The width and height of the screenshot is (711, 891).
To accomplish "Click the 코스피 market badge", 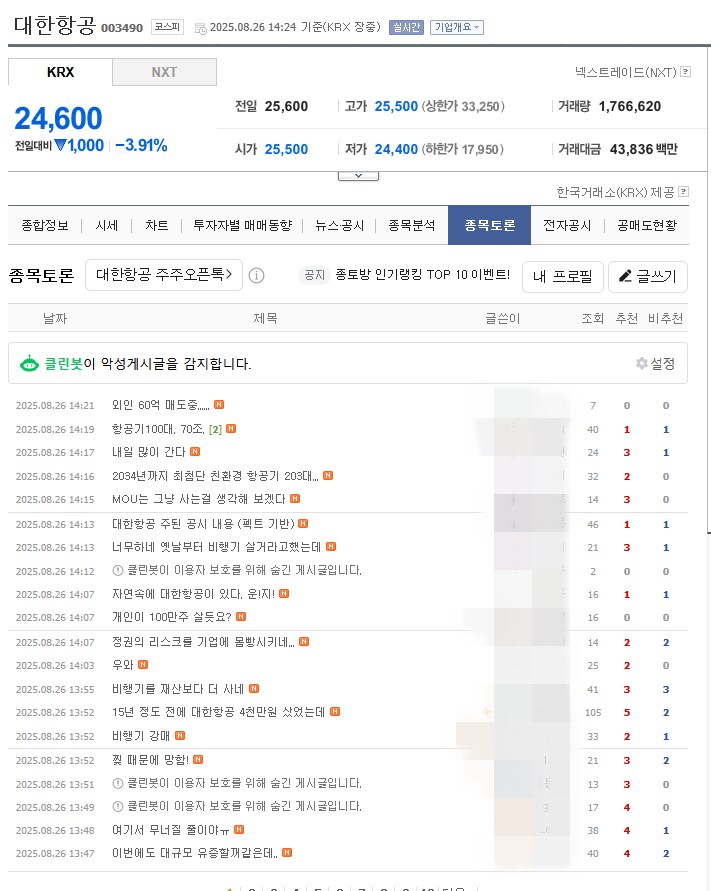I will tap(167, 27).
